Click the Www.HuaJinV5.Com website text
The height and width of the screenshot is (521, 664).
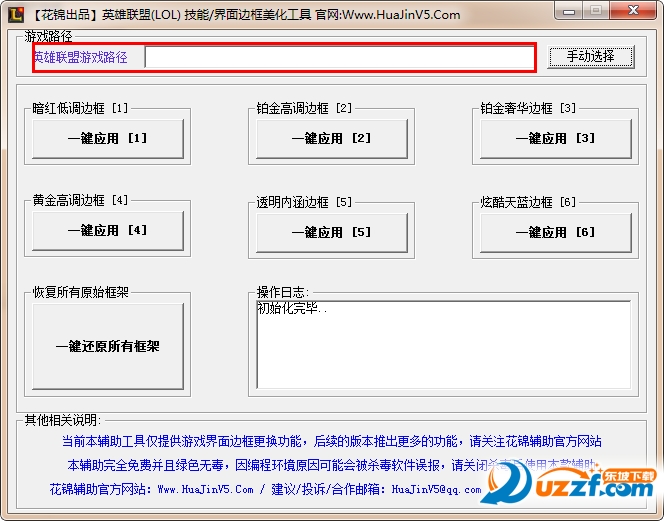[x=205, y=490]
